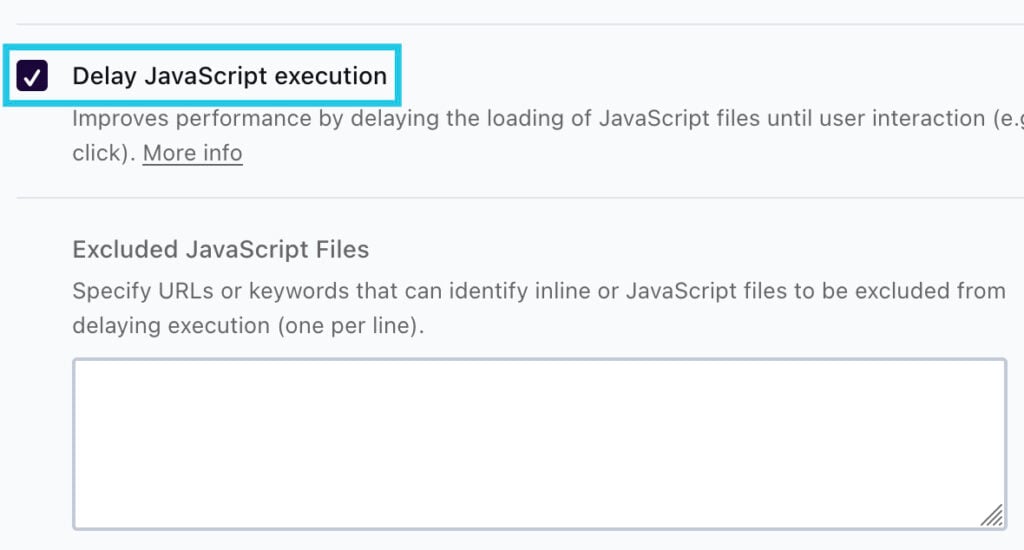Click the divider line above the checkbox
The width and height of the screenshot is (1024, 550).
[520, 24]
